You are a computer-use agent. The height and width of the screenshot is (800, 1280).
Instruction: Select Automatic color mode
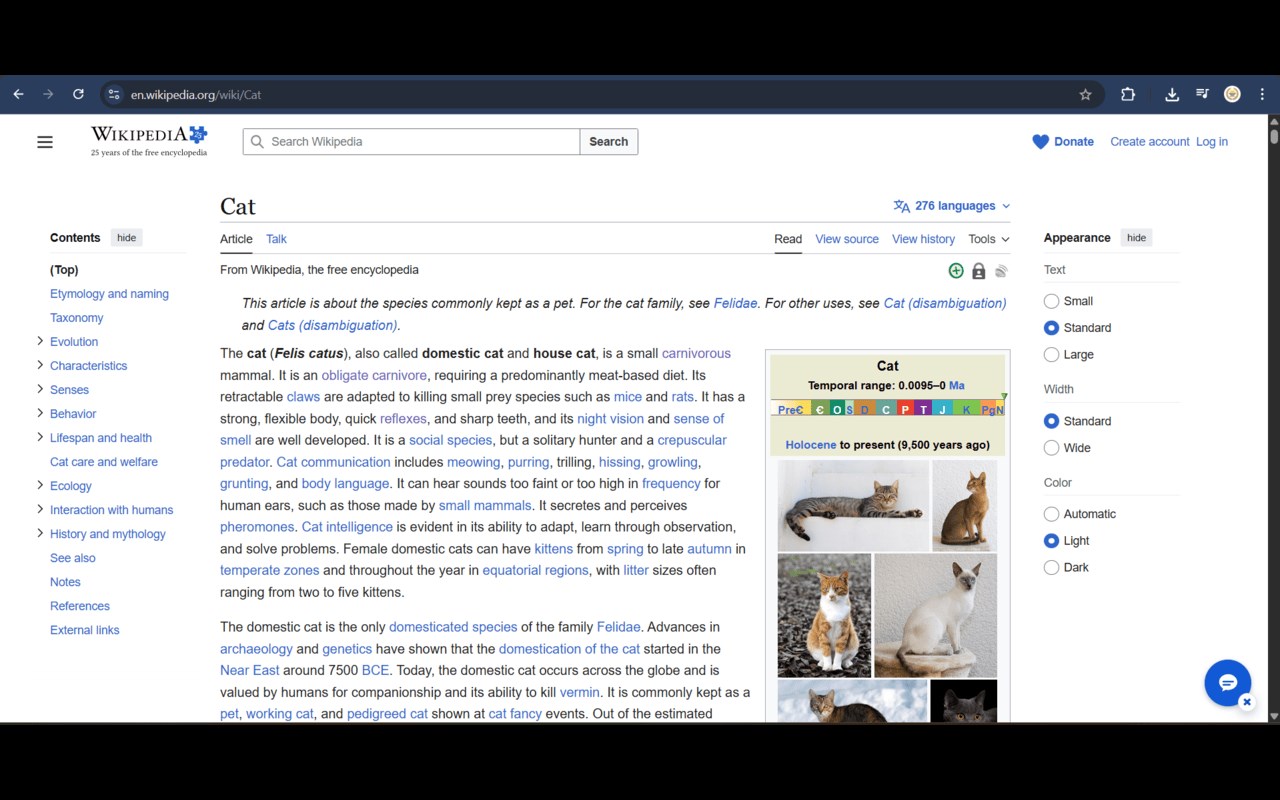[1051, 514]
